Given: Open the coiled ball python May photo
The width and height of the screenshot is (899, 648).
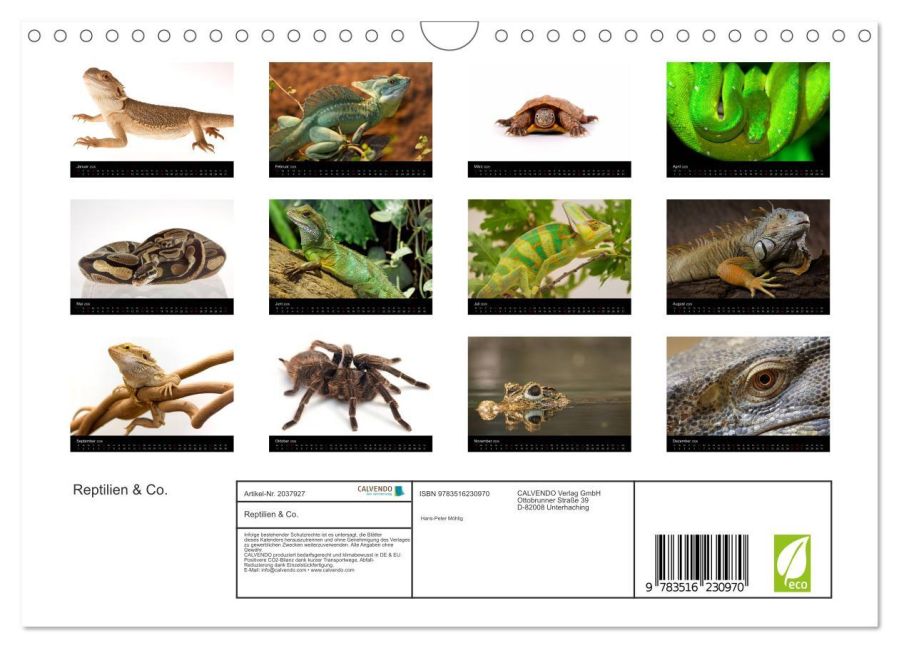Looking at the screenshot, I should [152, 249].
